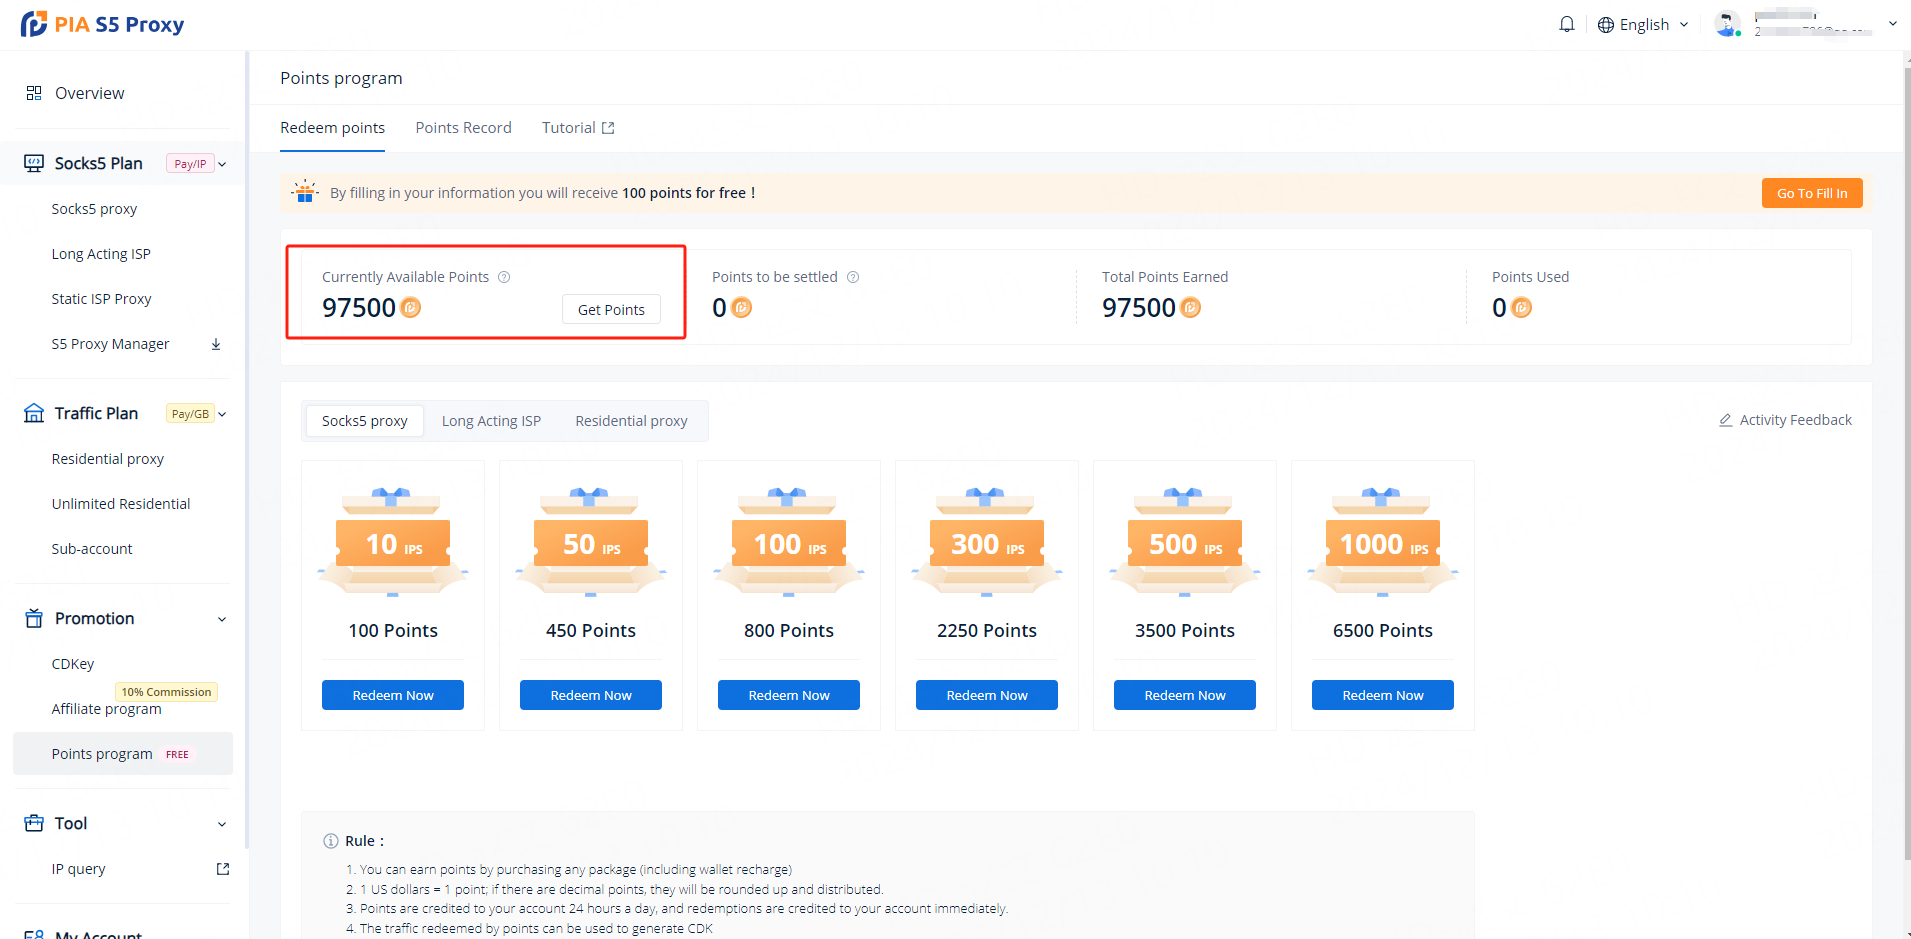Click the Get Points button
The width and height of the screenshot is (1911, 939).
click(x=611, y=310)
